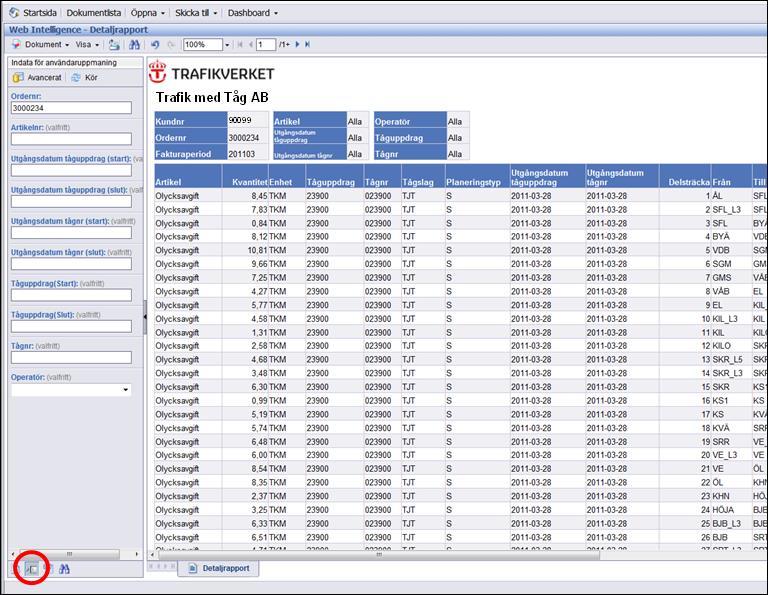The width and height of the screenshot is (768, 595).
Task: Expand the Visa toolbar menu
Action: tap(87, 45)
